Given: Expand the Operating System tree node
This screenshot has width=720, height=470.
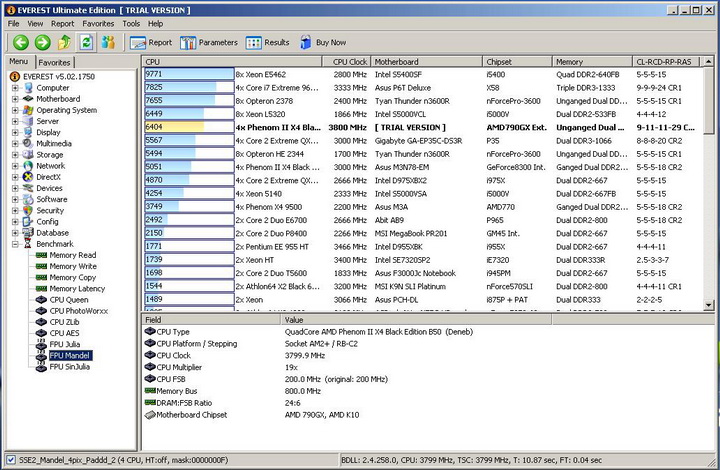Looking at the screenshot, I should tap(15, 110).
